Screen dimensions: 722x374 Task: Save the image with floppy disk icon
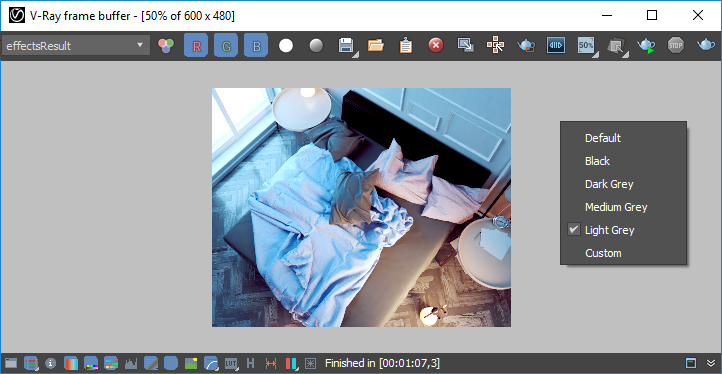pyautogui.click(x=346, y=46)
